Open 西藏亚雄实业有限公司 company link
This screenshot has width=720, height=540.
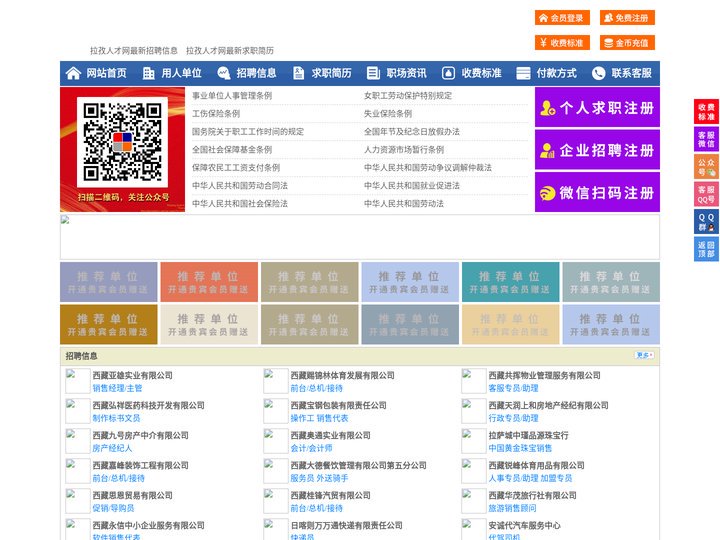coord(133,375)
